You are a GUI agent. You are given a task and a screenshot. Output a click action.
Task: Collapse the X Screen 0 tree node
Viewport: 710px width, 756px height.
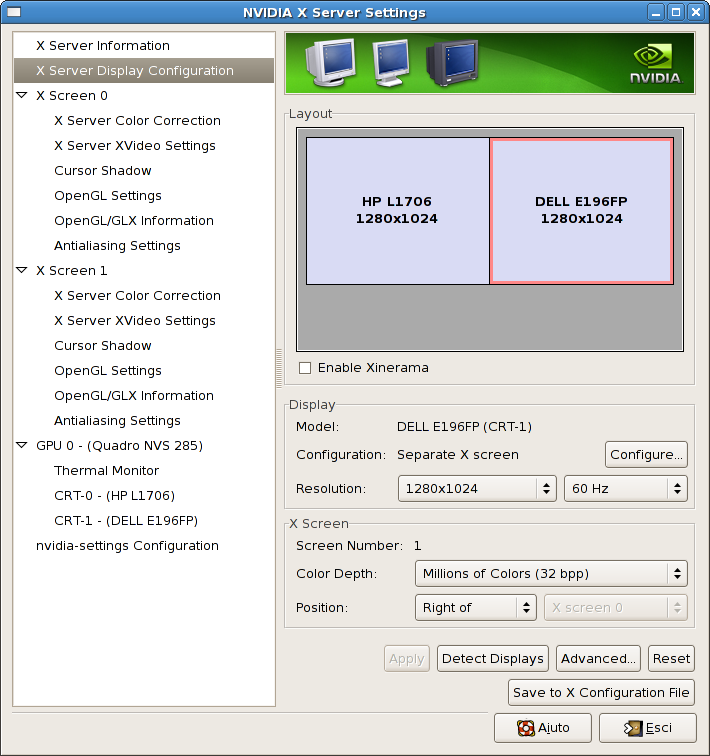pyautogui.click(x=22, y=95)
